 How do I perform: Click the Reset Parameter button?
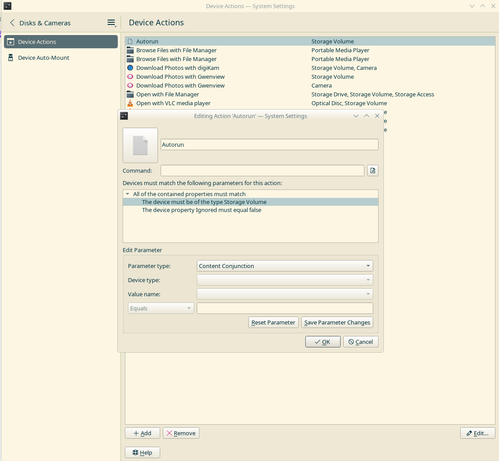(273, 322)
